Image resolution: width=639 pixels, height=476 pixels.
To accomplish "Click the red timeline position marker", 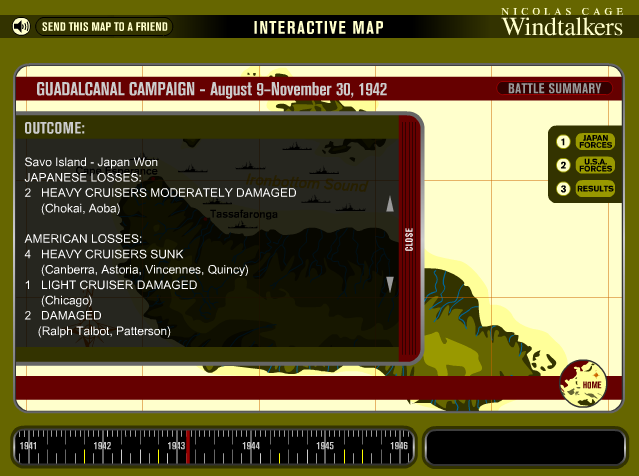I will 188,447.
